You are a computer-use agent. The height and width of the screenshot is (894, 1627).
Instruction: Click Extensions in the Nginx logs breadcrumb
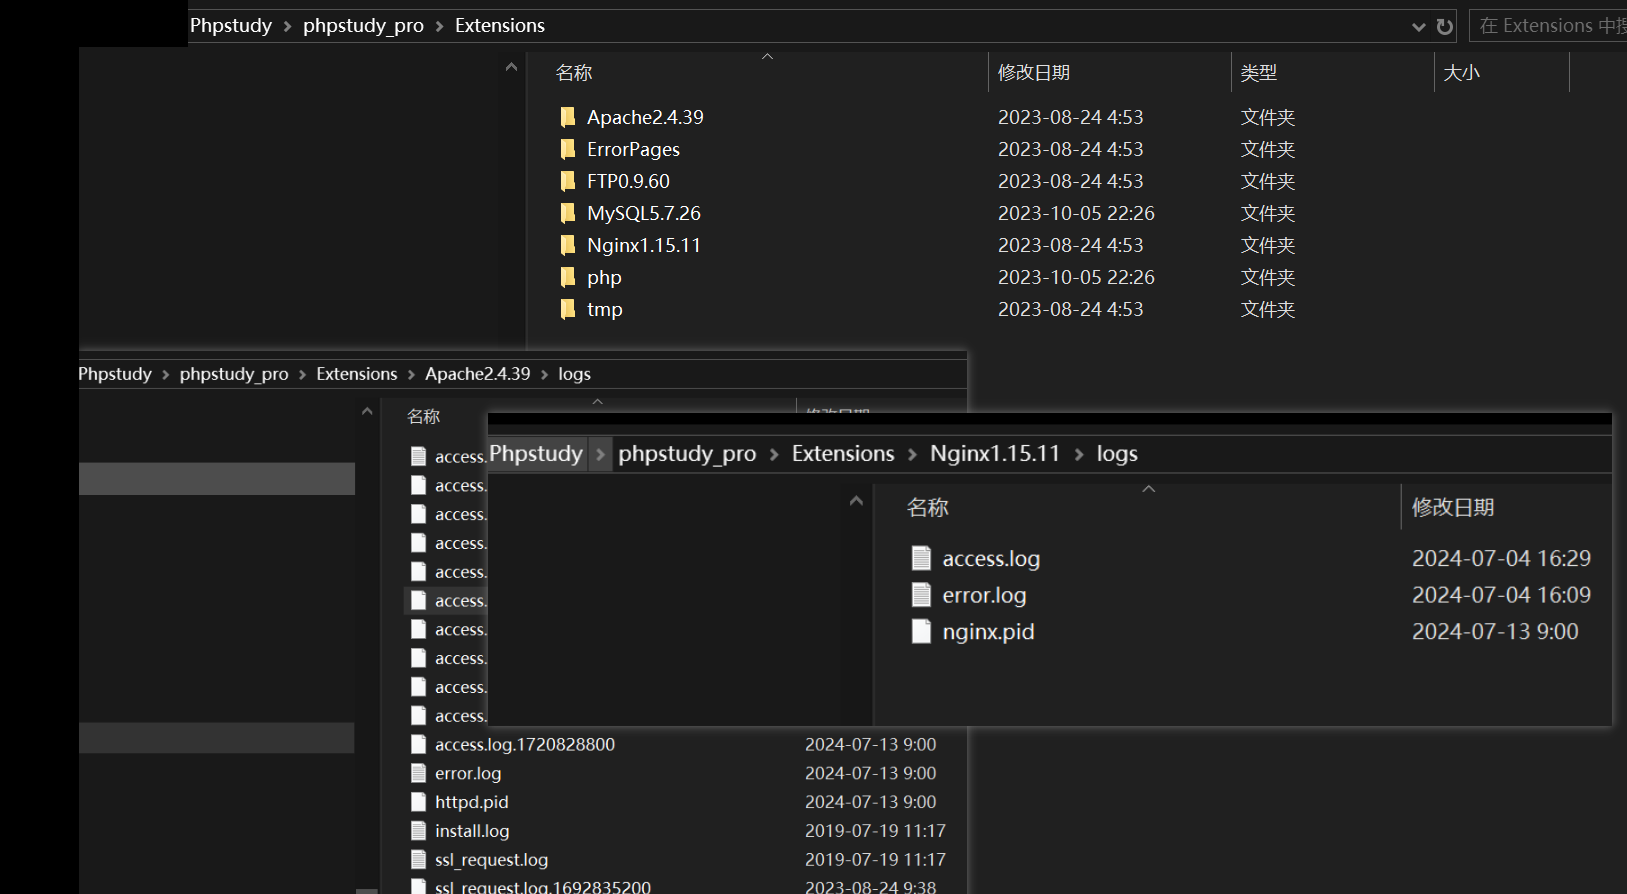(843, 454)
